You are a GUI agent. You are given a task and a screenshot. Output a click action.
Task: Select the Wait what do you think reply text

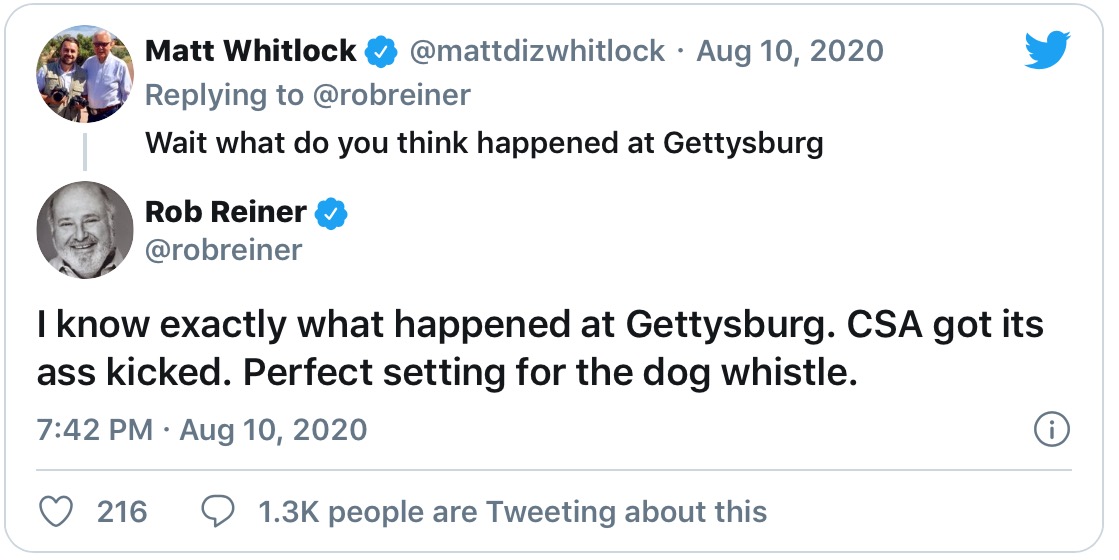click(484, 143)
